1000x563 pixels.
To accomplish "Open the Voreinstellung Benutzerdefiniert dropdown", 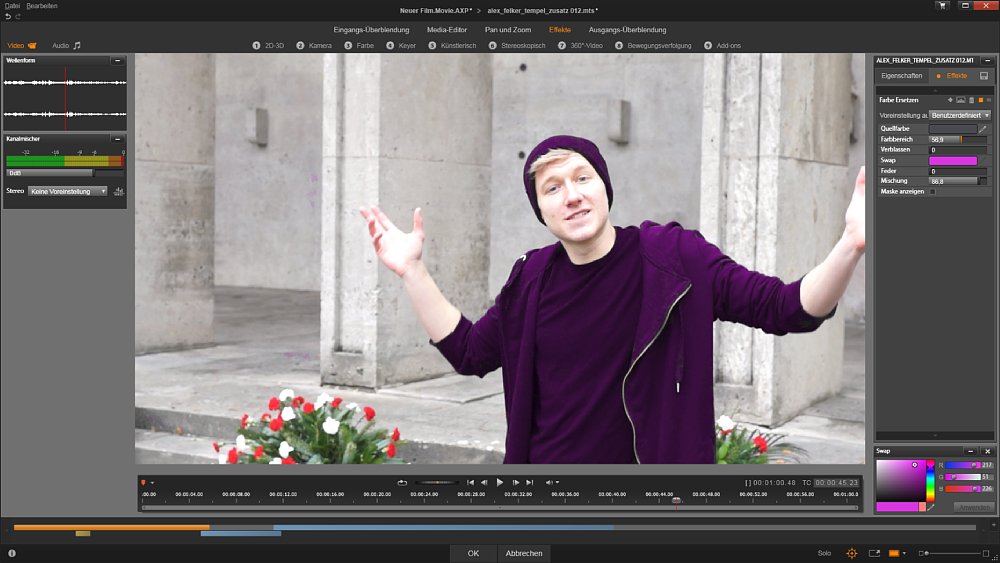I will pos(959,115).
